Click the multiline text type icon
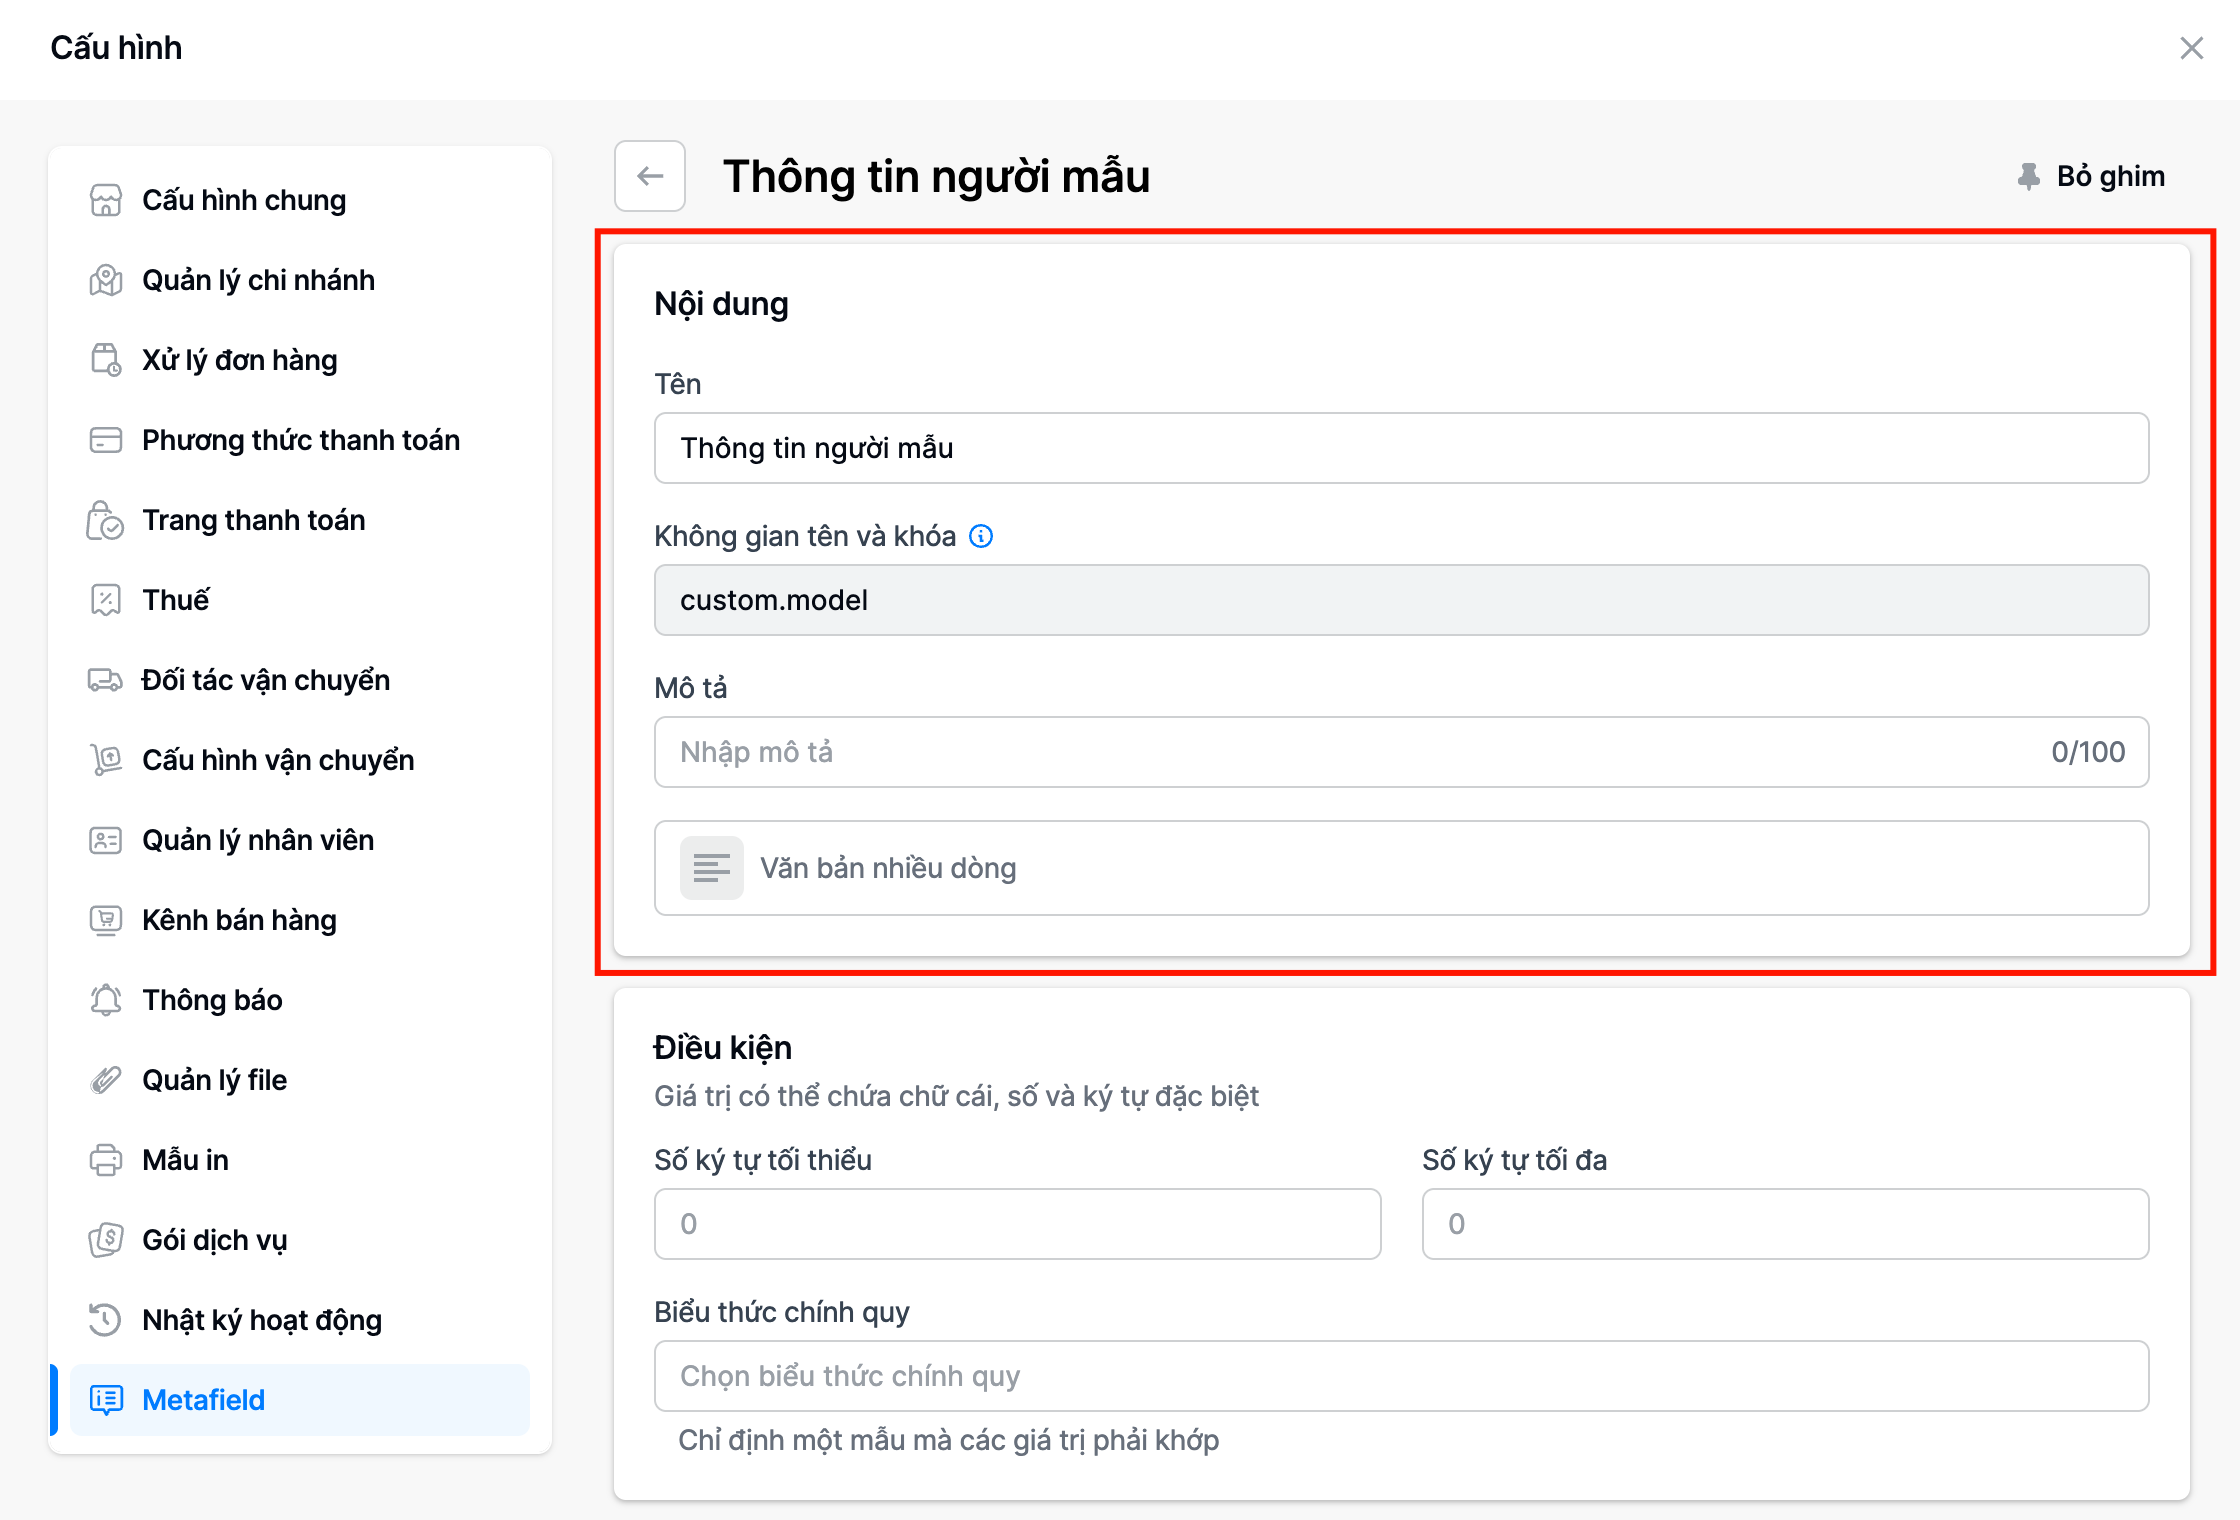2240x1520 pixels. (712, 868)
